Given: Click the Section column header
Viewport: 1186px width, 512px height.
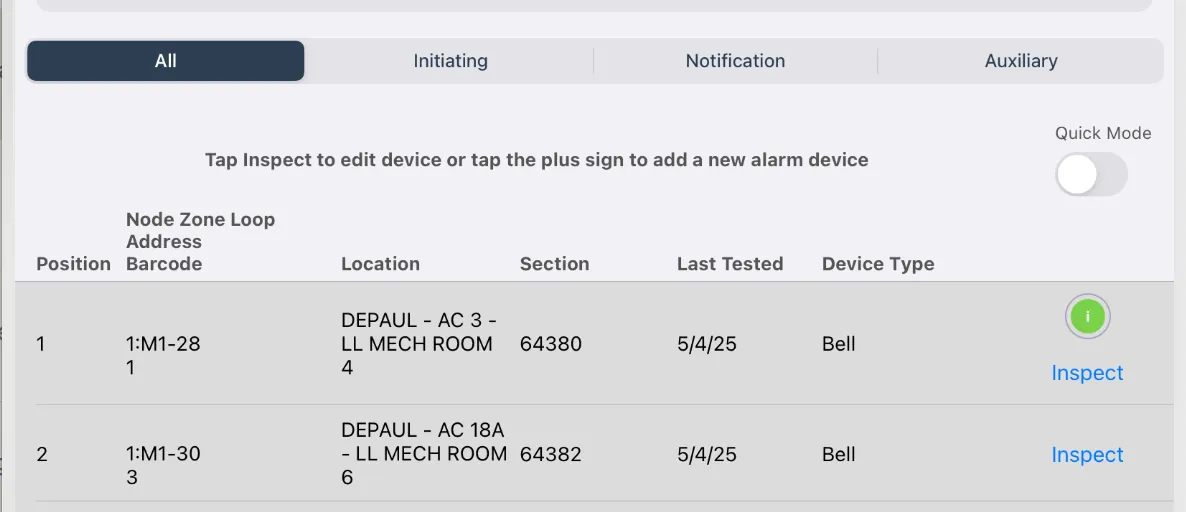Looking at the screenshot, I should coord(554,264).
